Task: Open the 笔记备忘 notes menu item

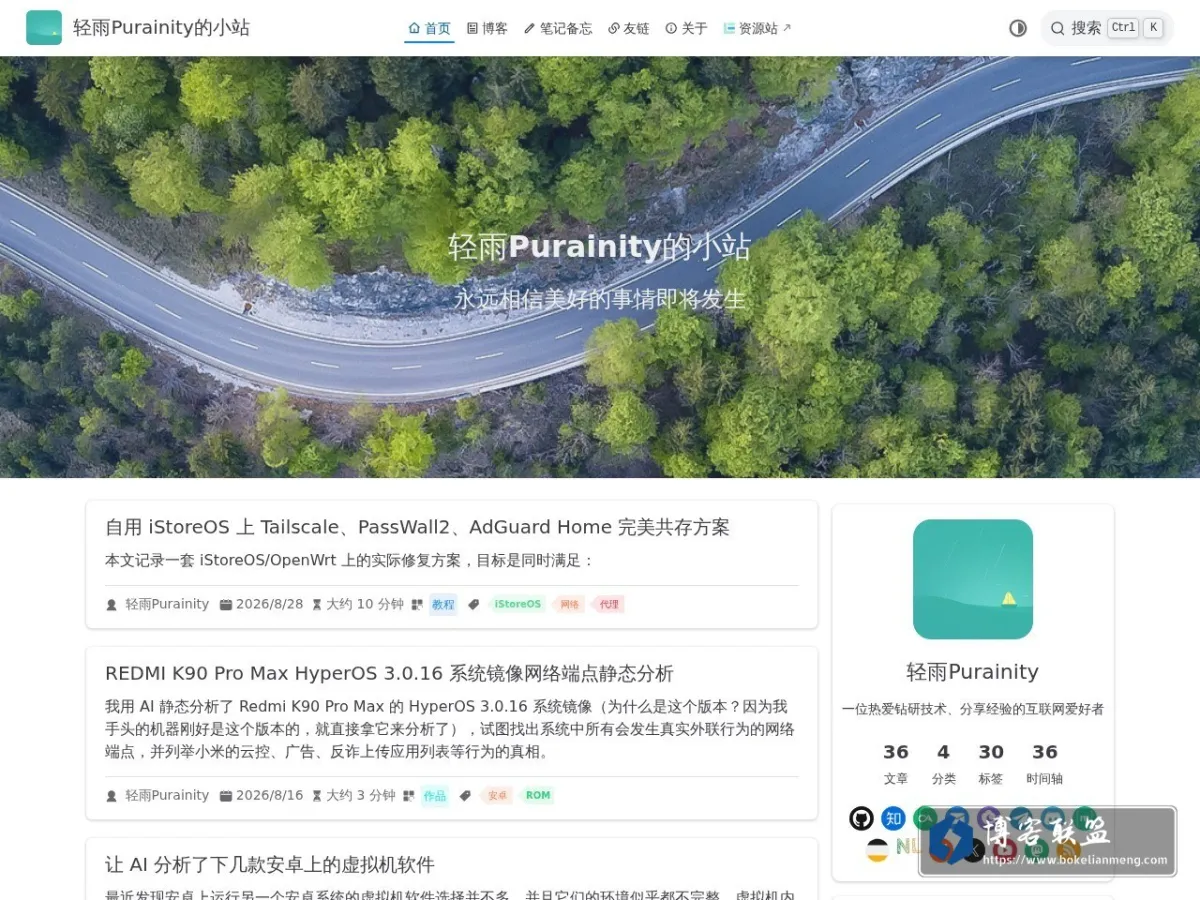Action: click(x=558, y=28)
